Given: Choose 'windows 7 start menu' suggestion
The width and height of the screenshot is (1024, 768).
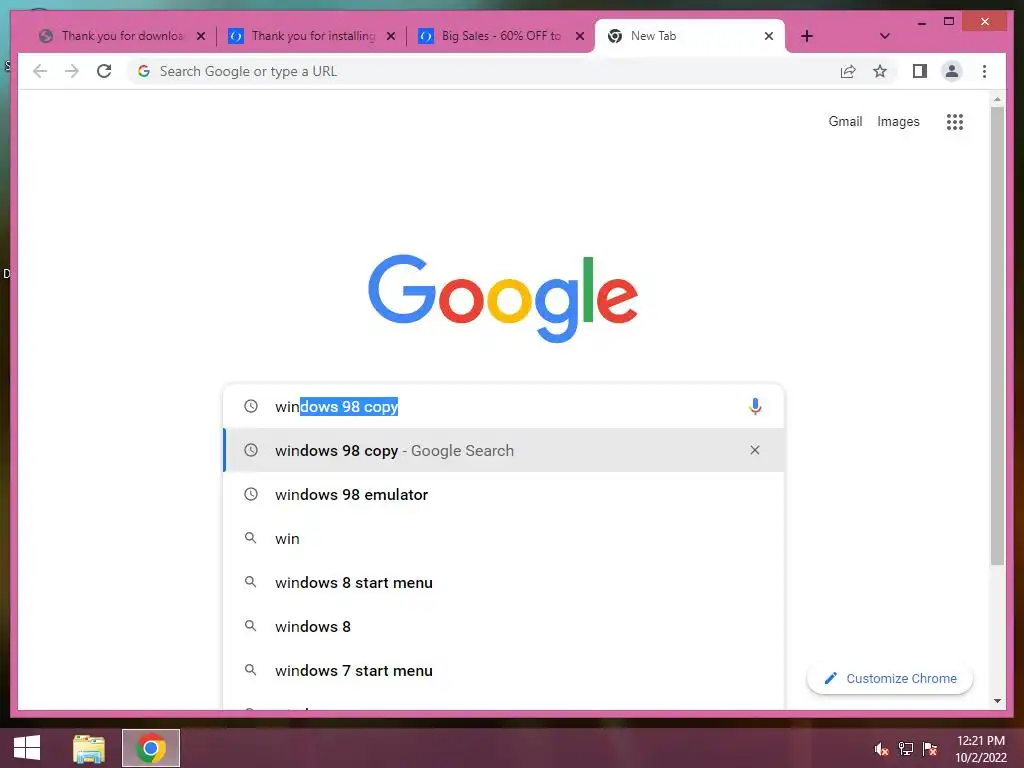Looking at the screenshot, I should (504, 670).
